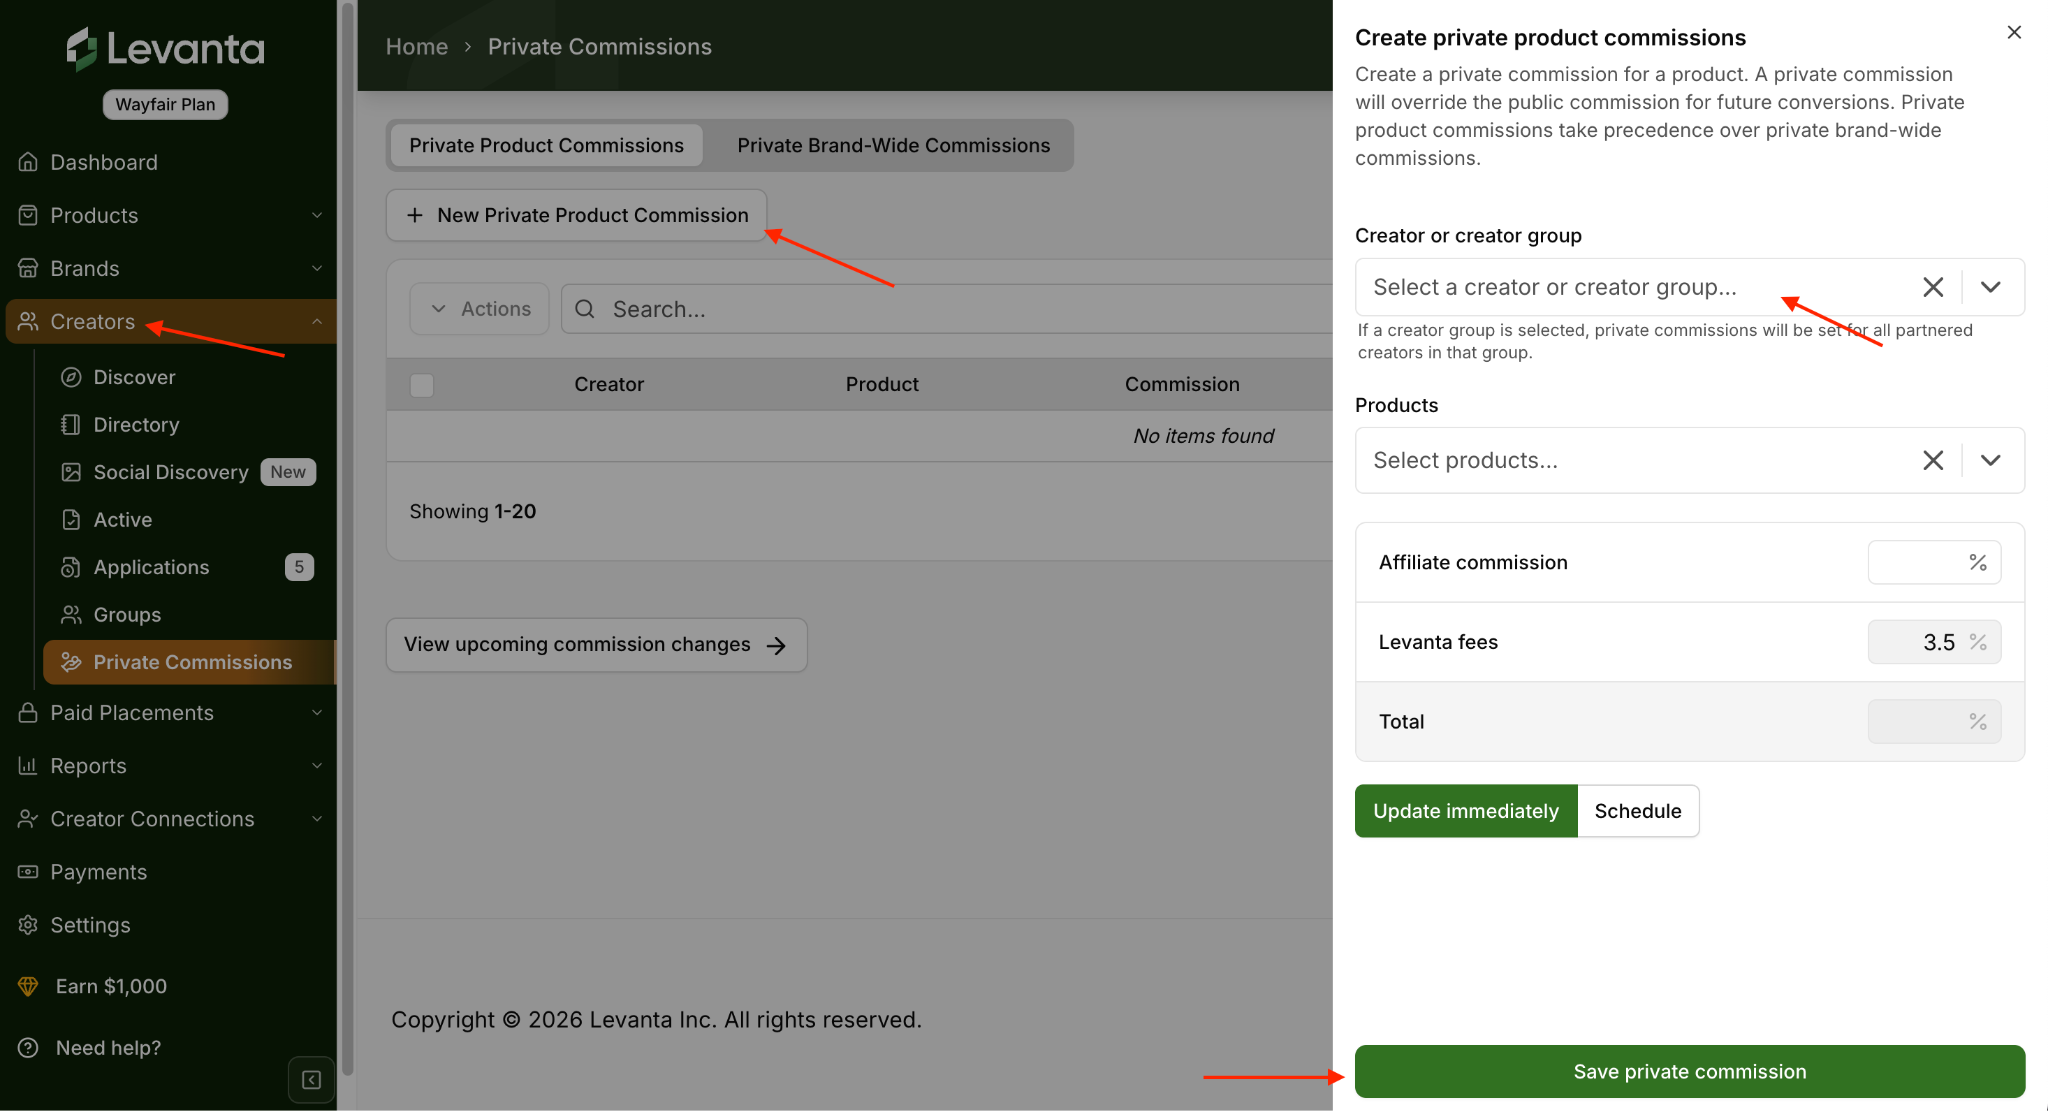Click Save private commission button
This screenshot has width=2048, height=1111.
point(1690,1072)
